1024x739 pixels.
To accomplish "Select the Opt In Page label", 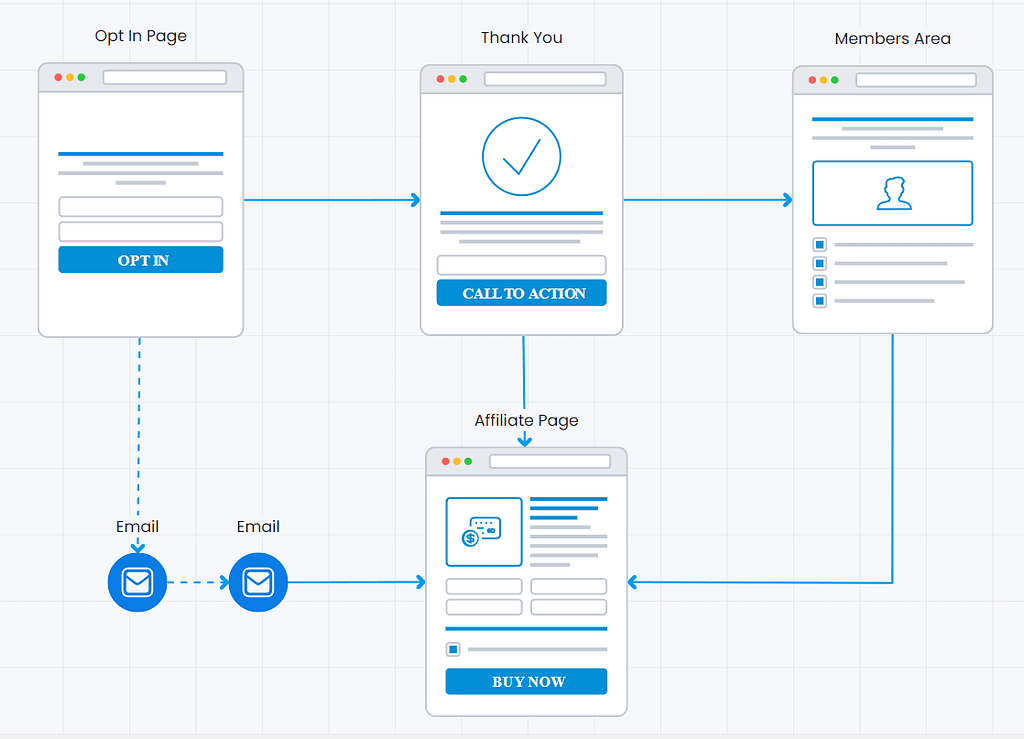I will click(140, 36).
